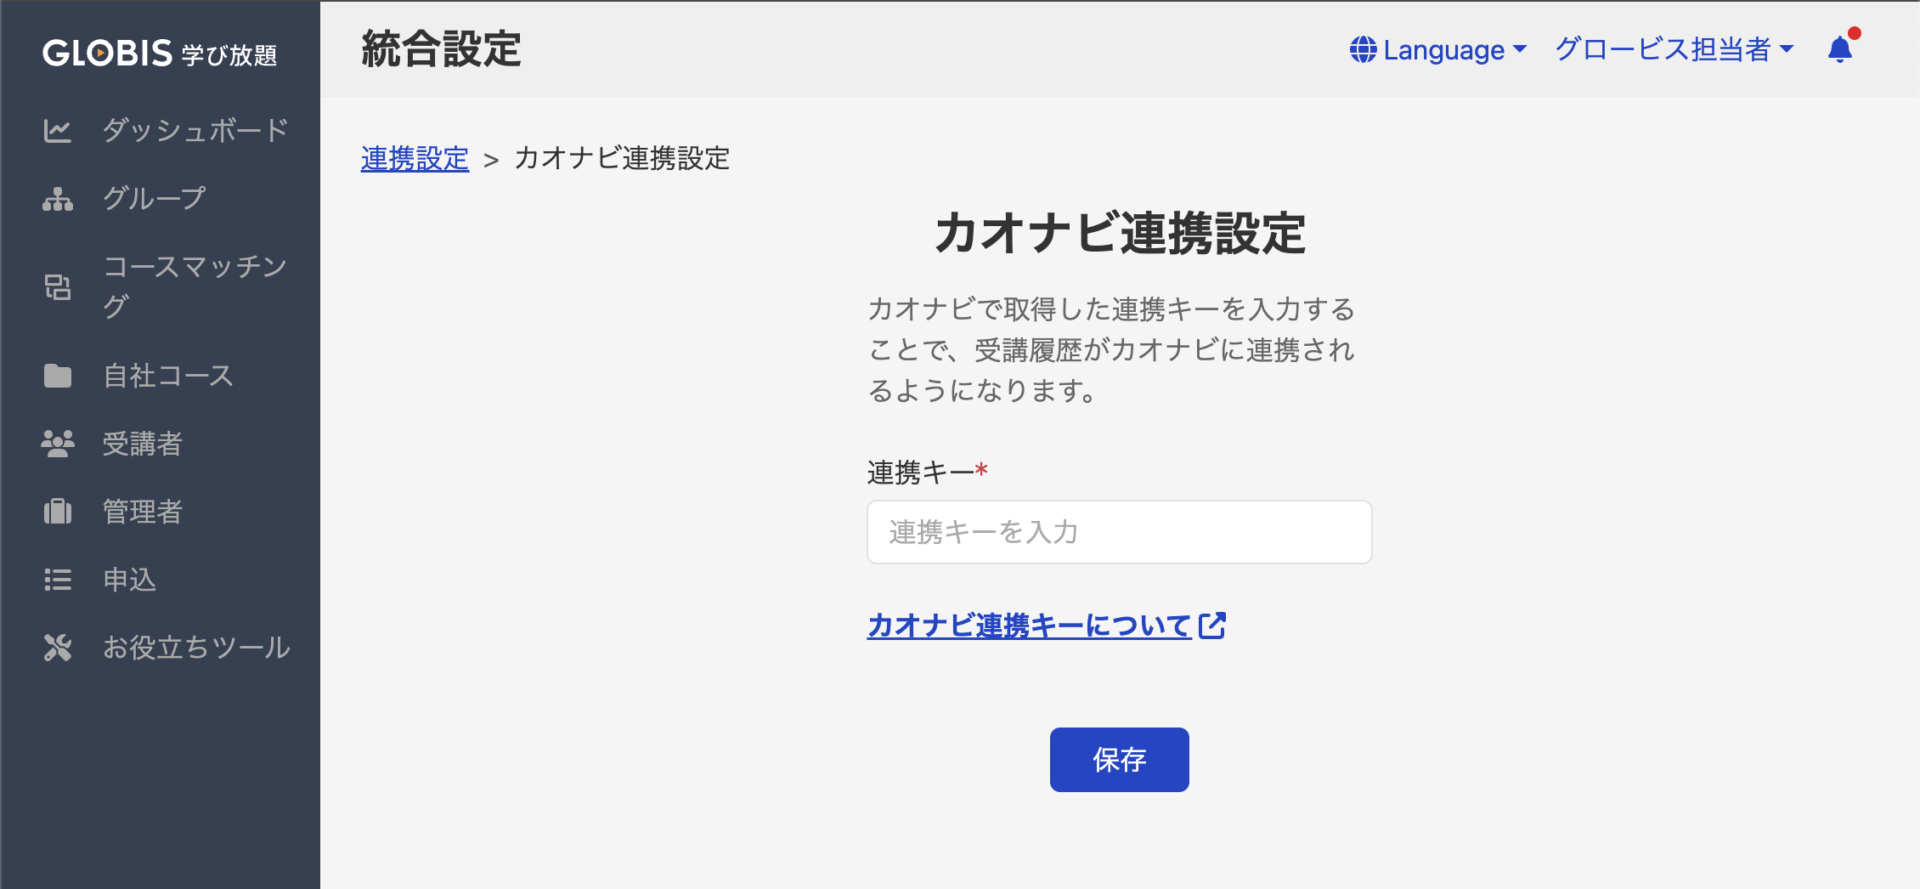Click the 連携設定 breadcrumb link
The width and height of the screenshot is (1920, 889).
coord(415,159)
